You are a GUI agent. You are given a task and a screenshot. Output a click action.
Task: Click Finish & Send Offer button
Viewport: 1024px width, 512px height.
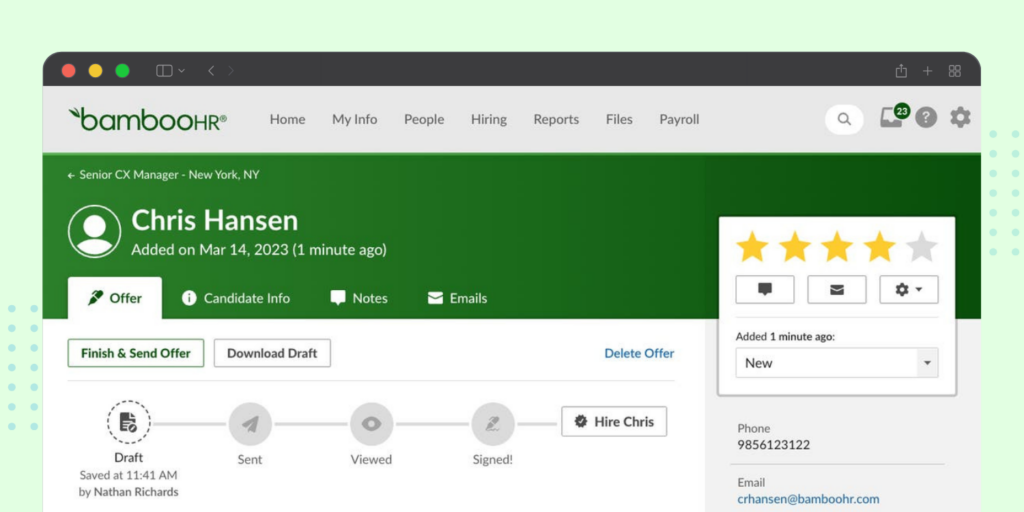pyautogui.click(x=136, y=353)
